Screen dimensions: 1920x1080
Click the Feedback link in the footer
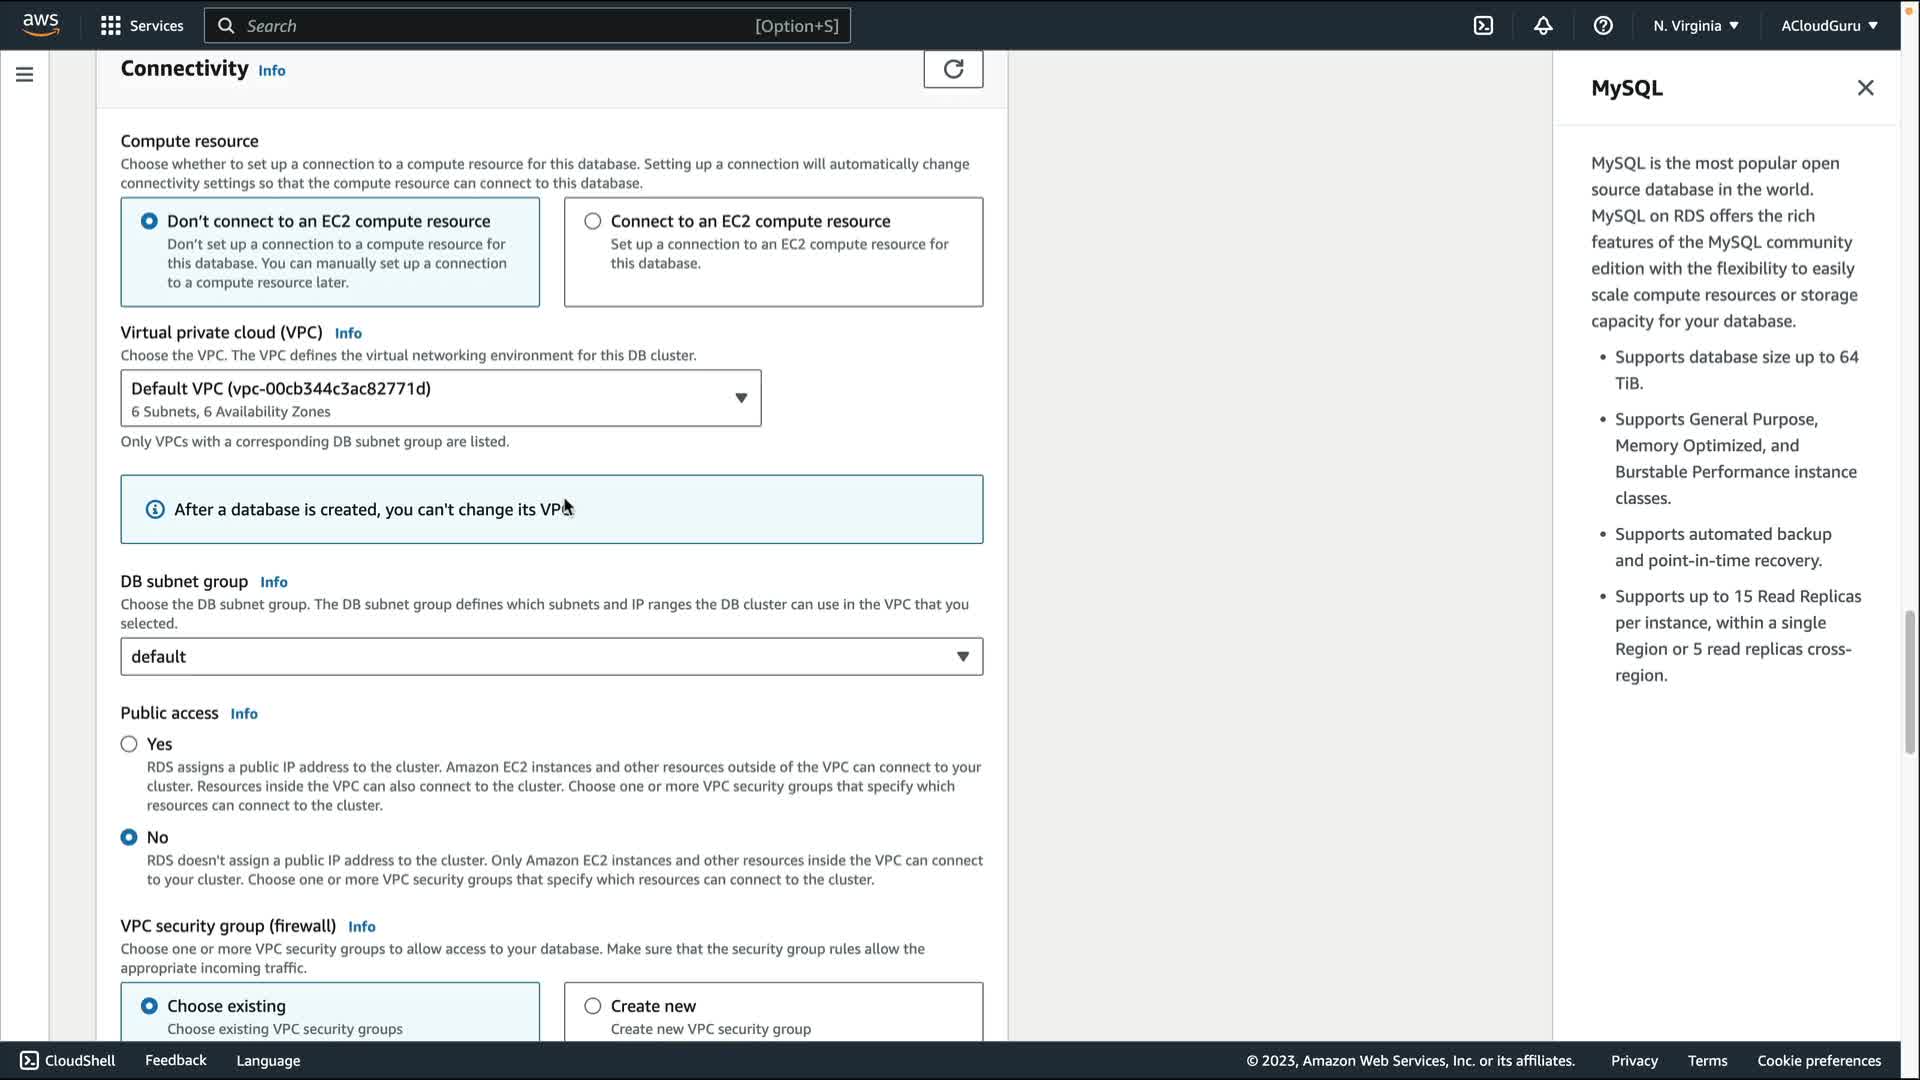pyautogui.click(x=175, y=1060)
